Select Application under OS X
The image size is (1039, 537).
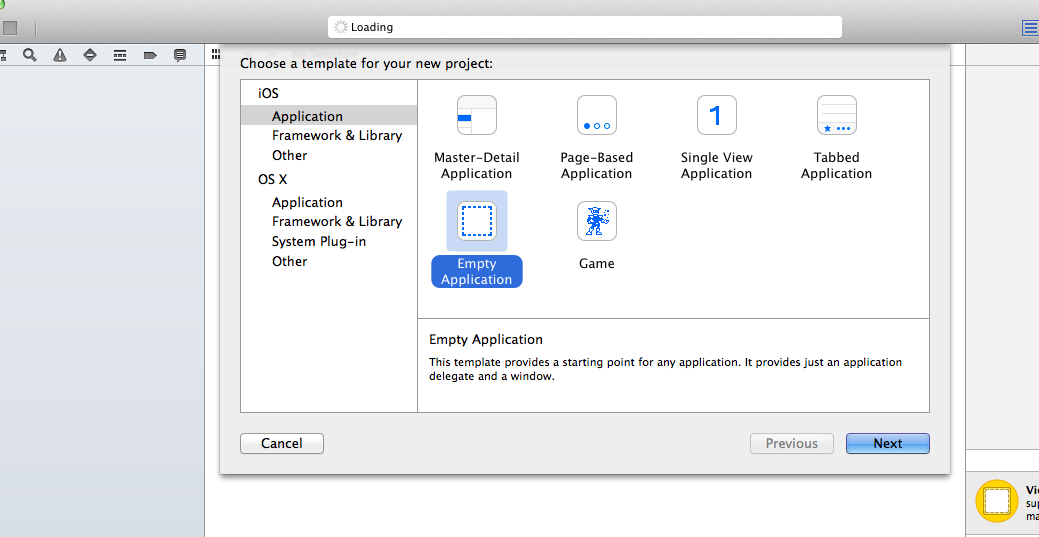[307, 202]
